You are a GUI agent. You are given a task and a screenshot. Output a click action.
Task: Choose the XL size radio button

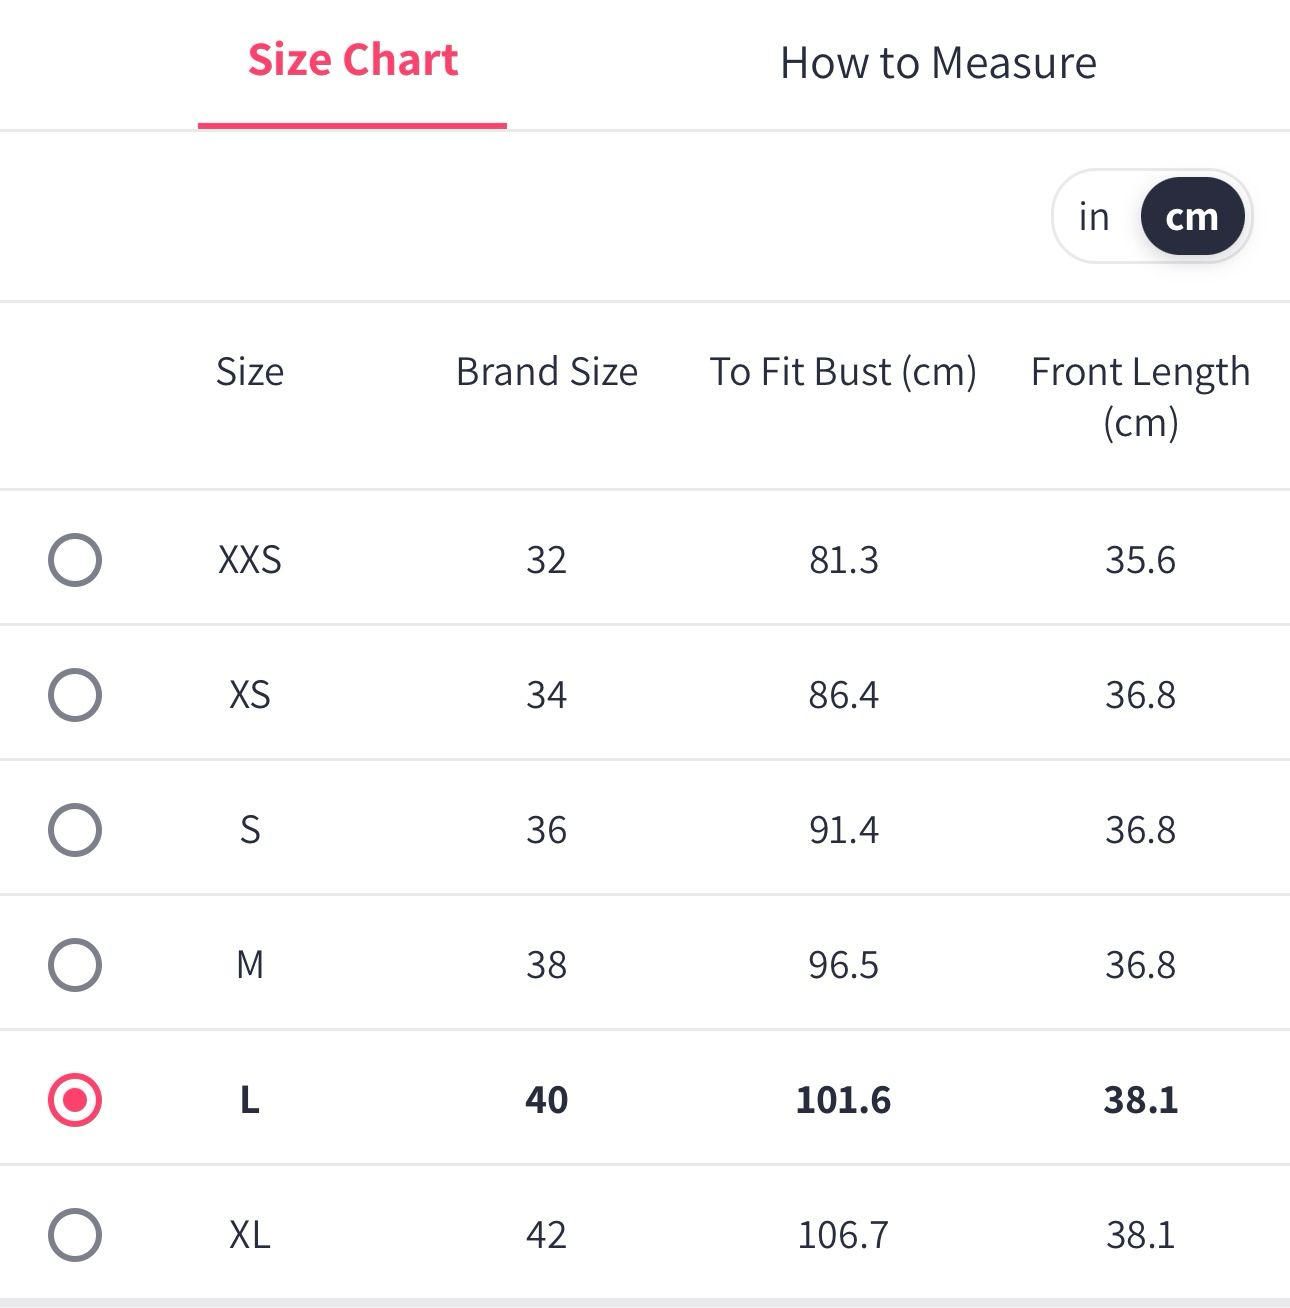tap(75, 1234)
